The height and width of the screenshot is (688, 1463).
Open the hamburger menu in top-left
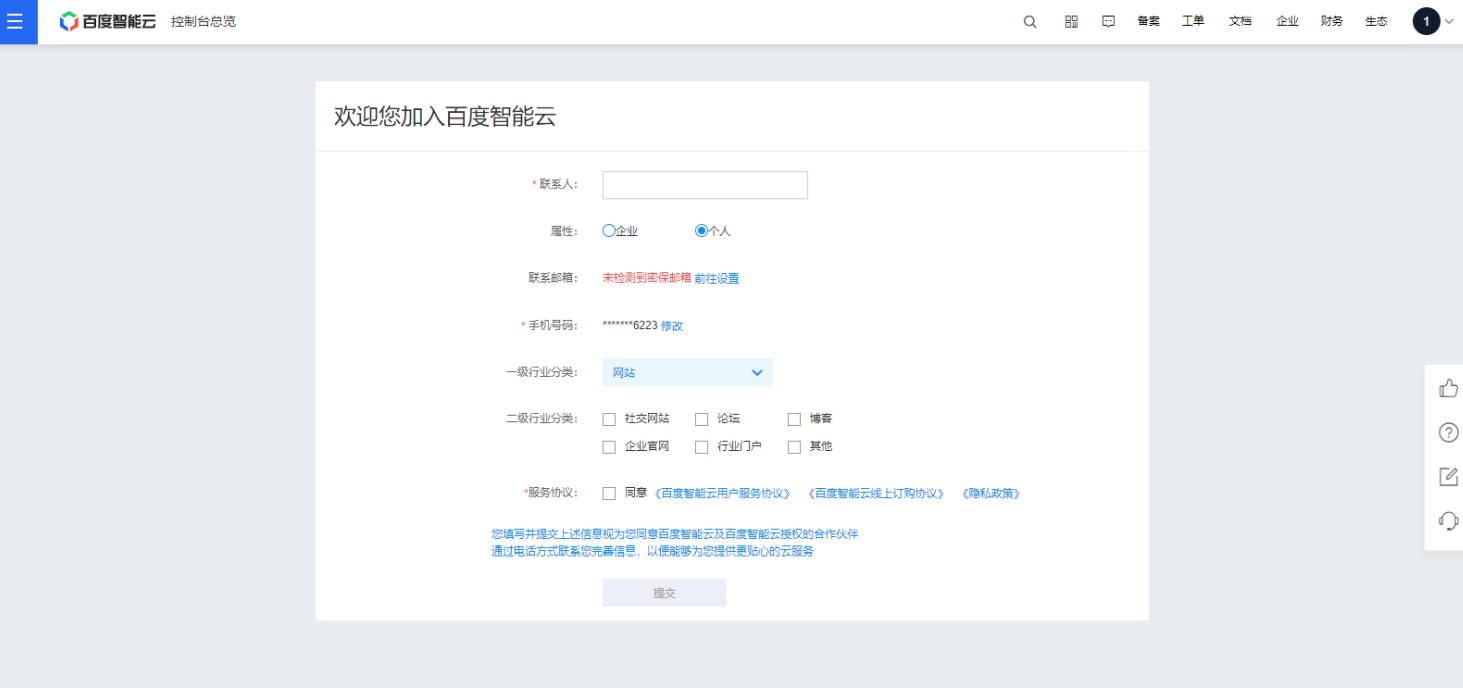[x=15, y=21]
